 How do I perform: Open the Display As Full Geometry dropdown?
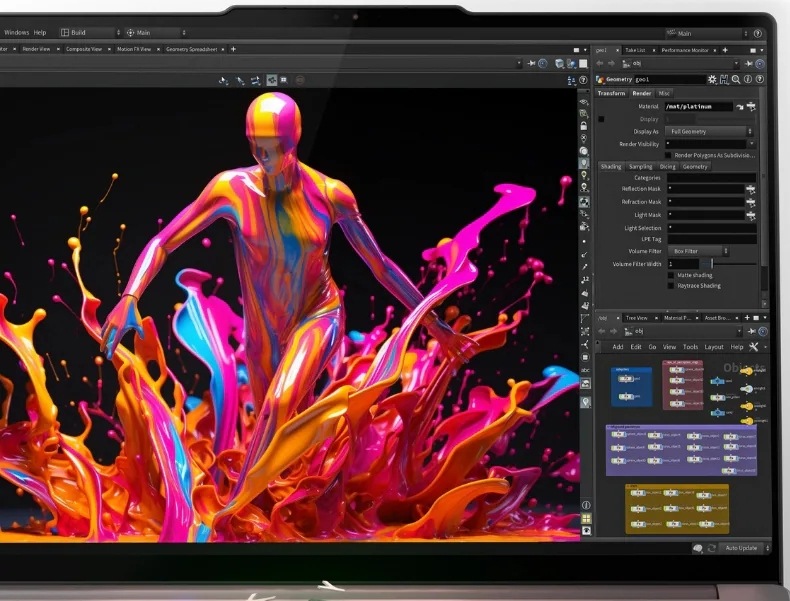tap(710, 131)
